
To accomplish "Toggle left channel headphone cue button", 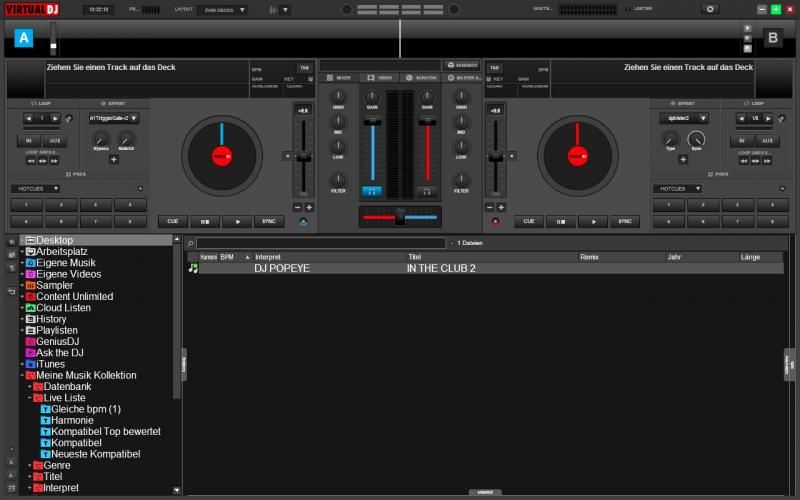I will (x=372, y=192).
